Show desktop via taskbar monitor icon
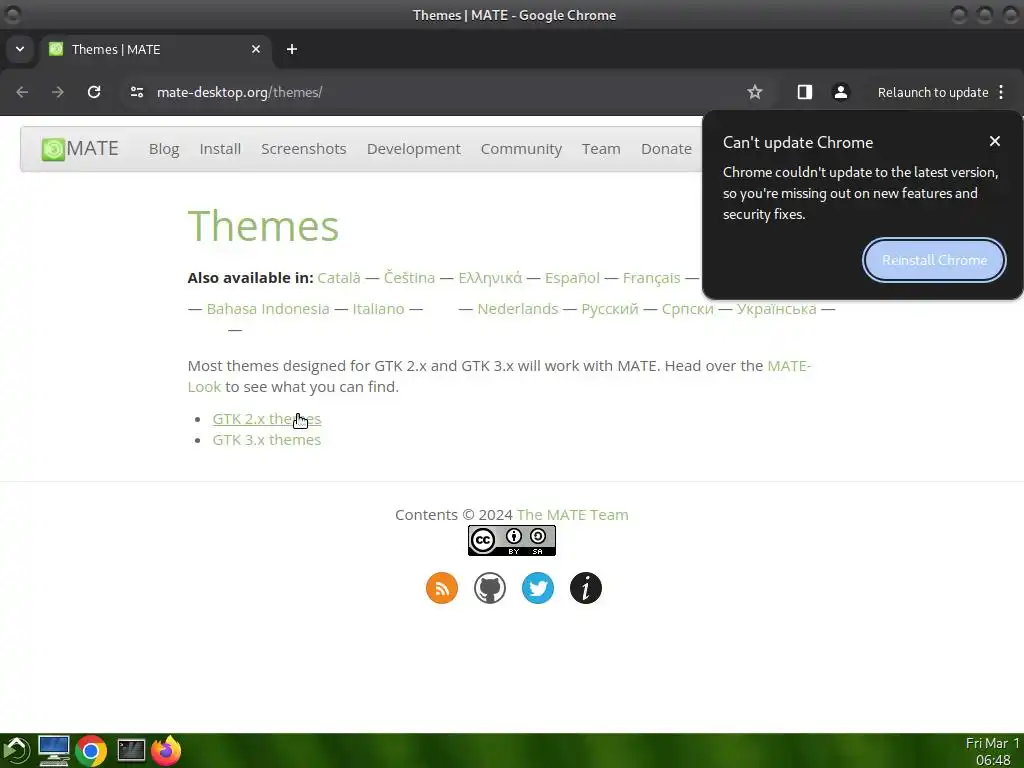Image resolution: width=1024 pixels, height=768 pixels. click(x=54, y=750)
